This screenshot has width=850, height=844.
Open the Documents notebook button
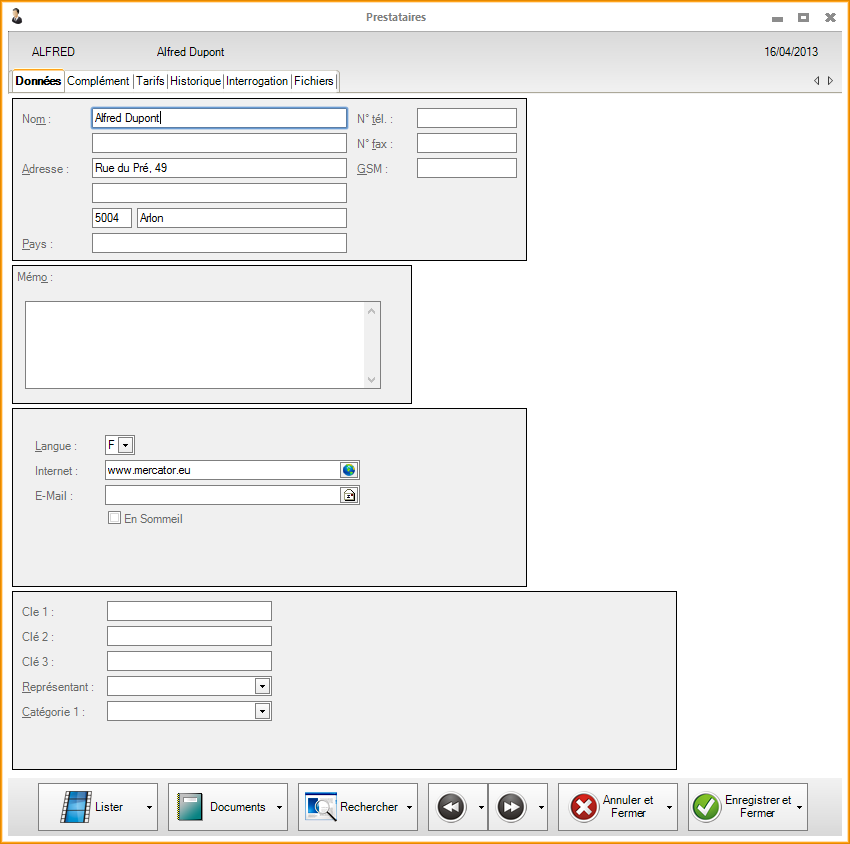tap(221, 807)
